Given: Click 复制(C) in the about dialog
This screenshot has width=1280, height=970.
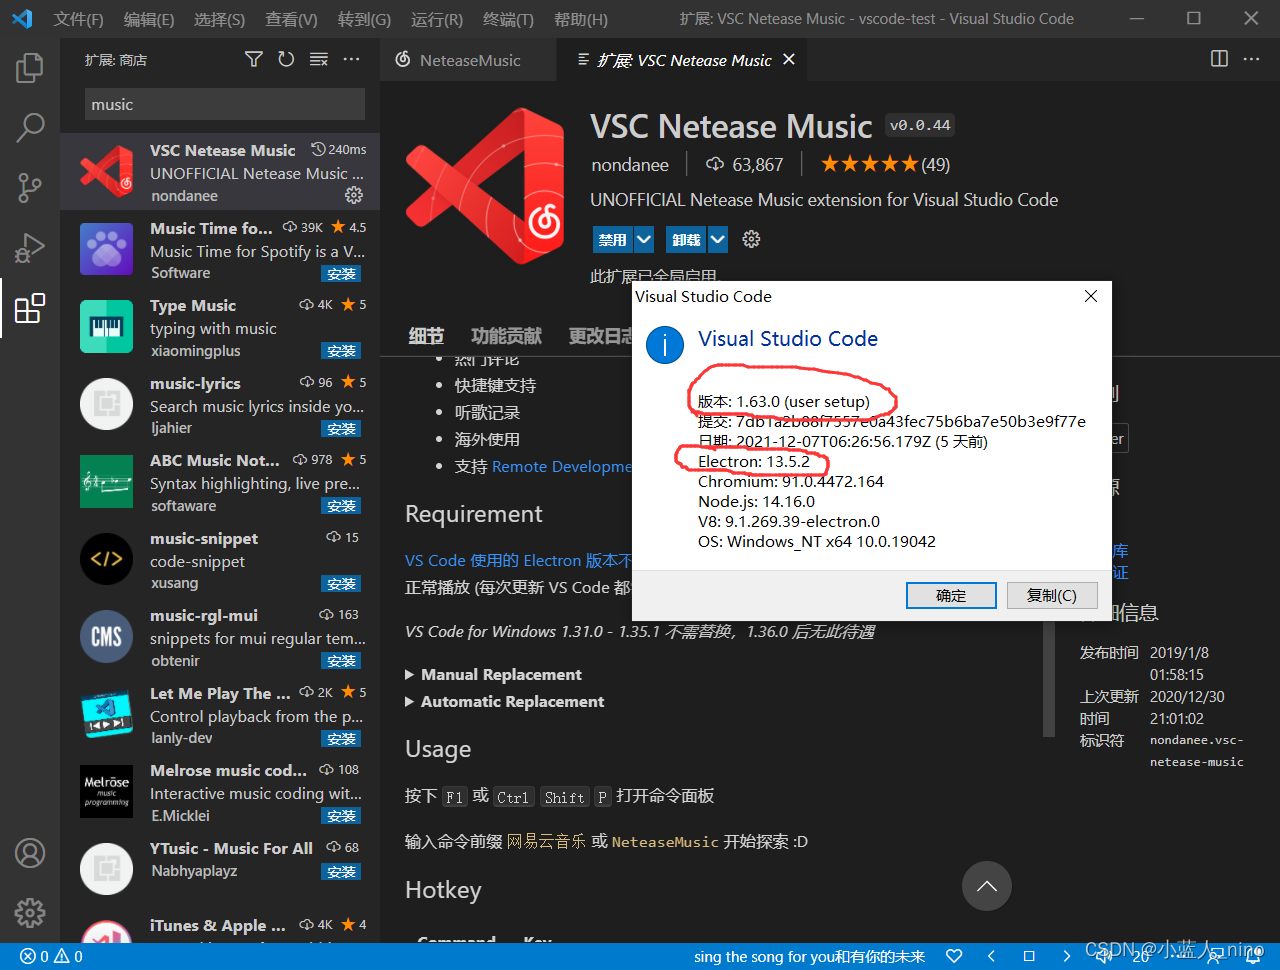Looking at the screenshot, I should point(1052,595).
